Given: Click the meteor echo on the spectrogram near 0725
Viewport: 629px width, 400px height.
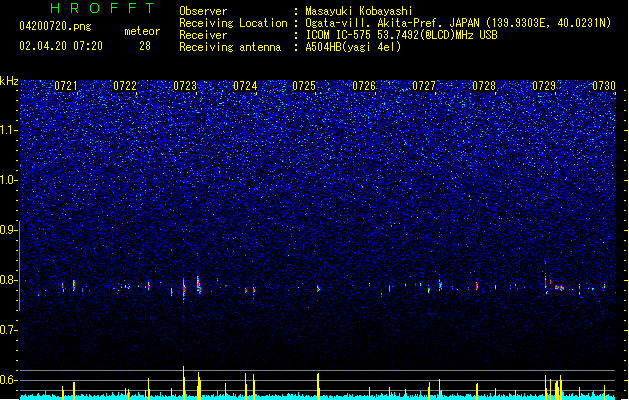Looking at the screenshot, I should tap(318, 288).
